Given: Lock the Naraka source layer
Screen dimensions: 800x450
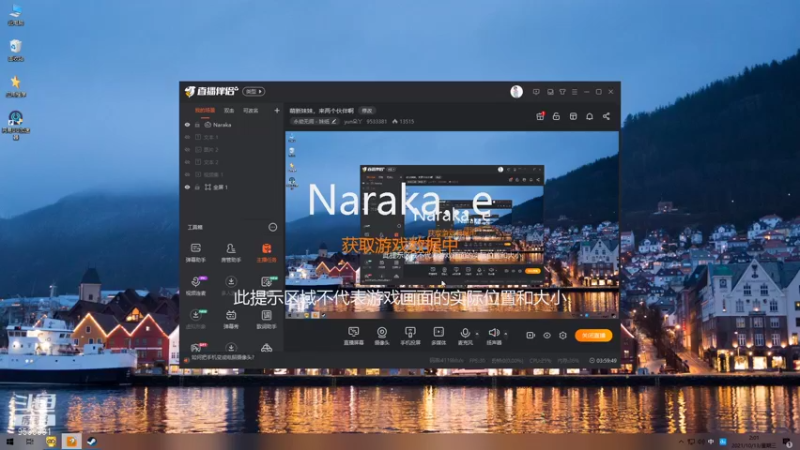Looking at the screenshot, I should [197, 124].
